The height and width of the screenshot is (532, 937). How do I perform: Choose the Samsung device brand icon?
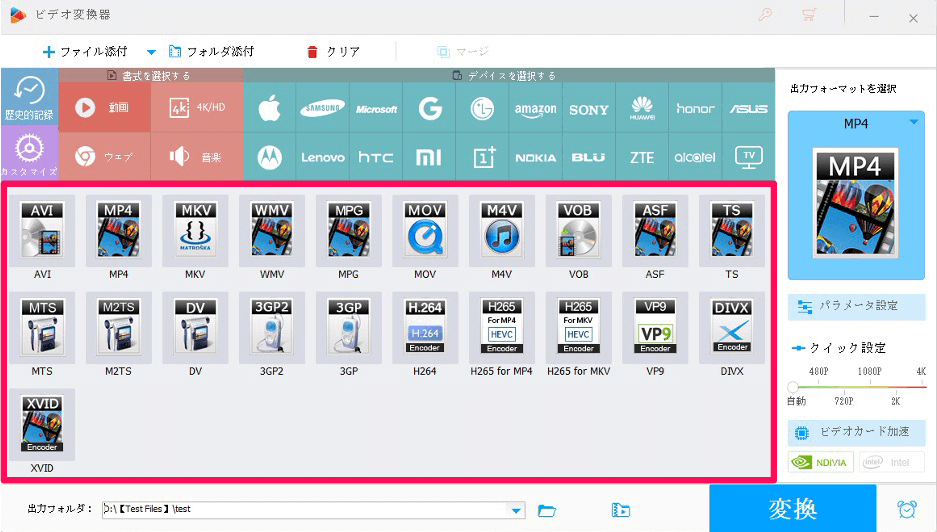point(323,109)
